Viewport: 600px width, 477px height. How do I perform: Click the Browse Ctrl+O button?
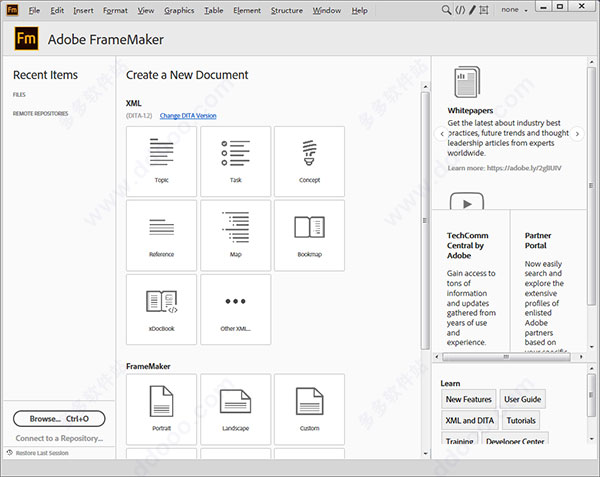[x=59, y=418]
